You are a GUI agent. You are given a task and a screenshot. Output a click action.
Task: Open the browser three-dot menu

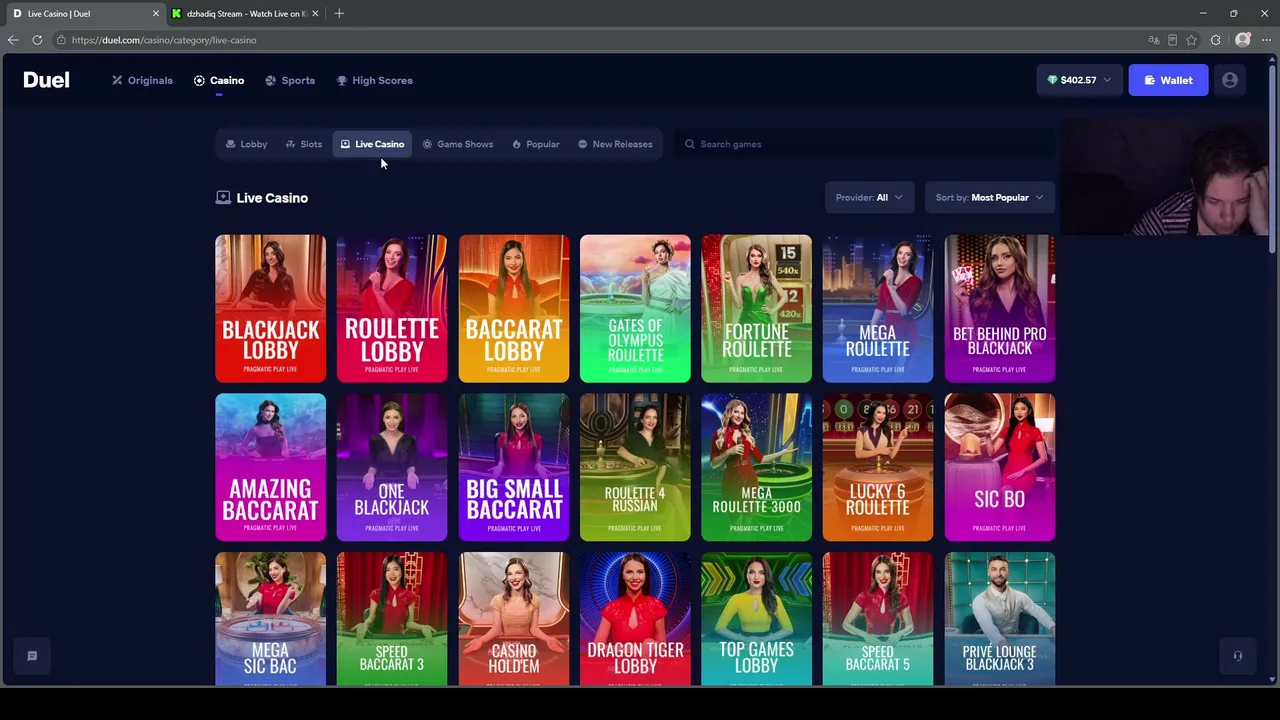(1266, 40)
